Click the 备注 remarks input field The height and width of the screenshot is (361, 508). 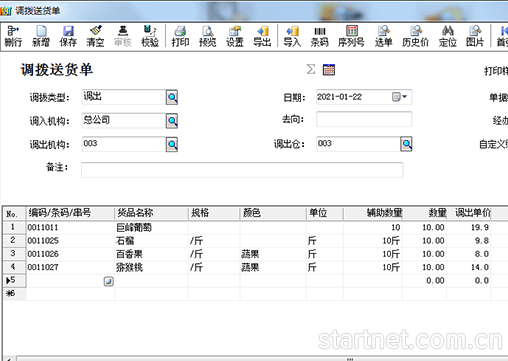(x=242, y=170)
